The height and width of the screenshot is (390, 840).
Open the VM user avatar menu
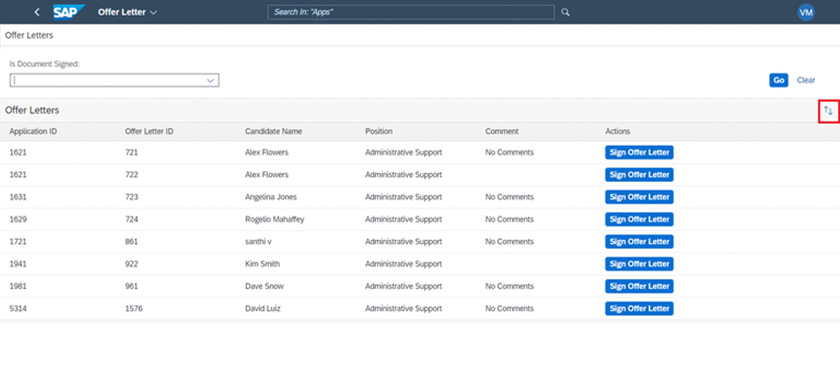pyautogui.click(x=805, y=12)
